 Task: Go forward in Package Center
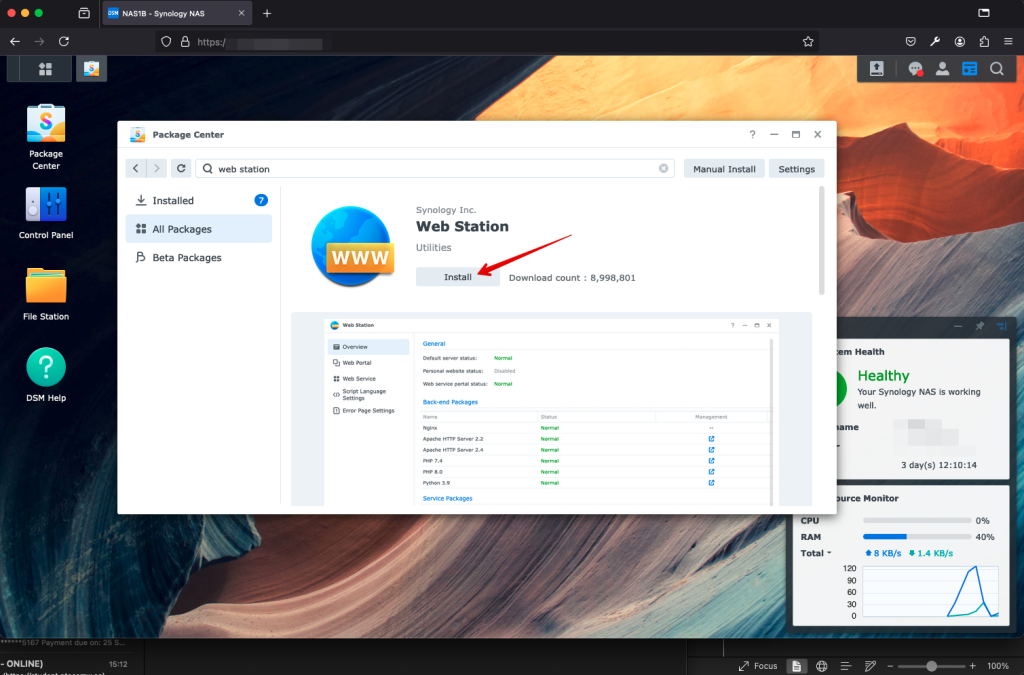pos(157,168)
